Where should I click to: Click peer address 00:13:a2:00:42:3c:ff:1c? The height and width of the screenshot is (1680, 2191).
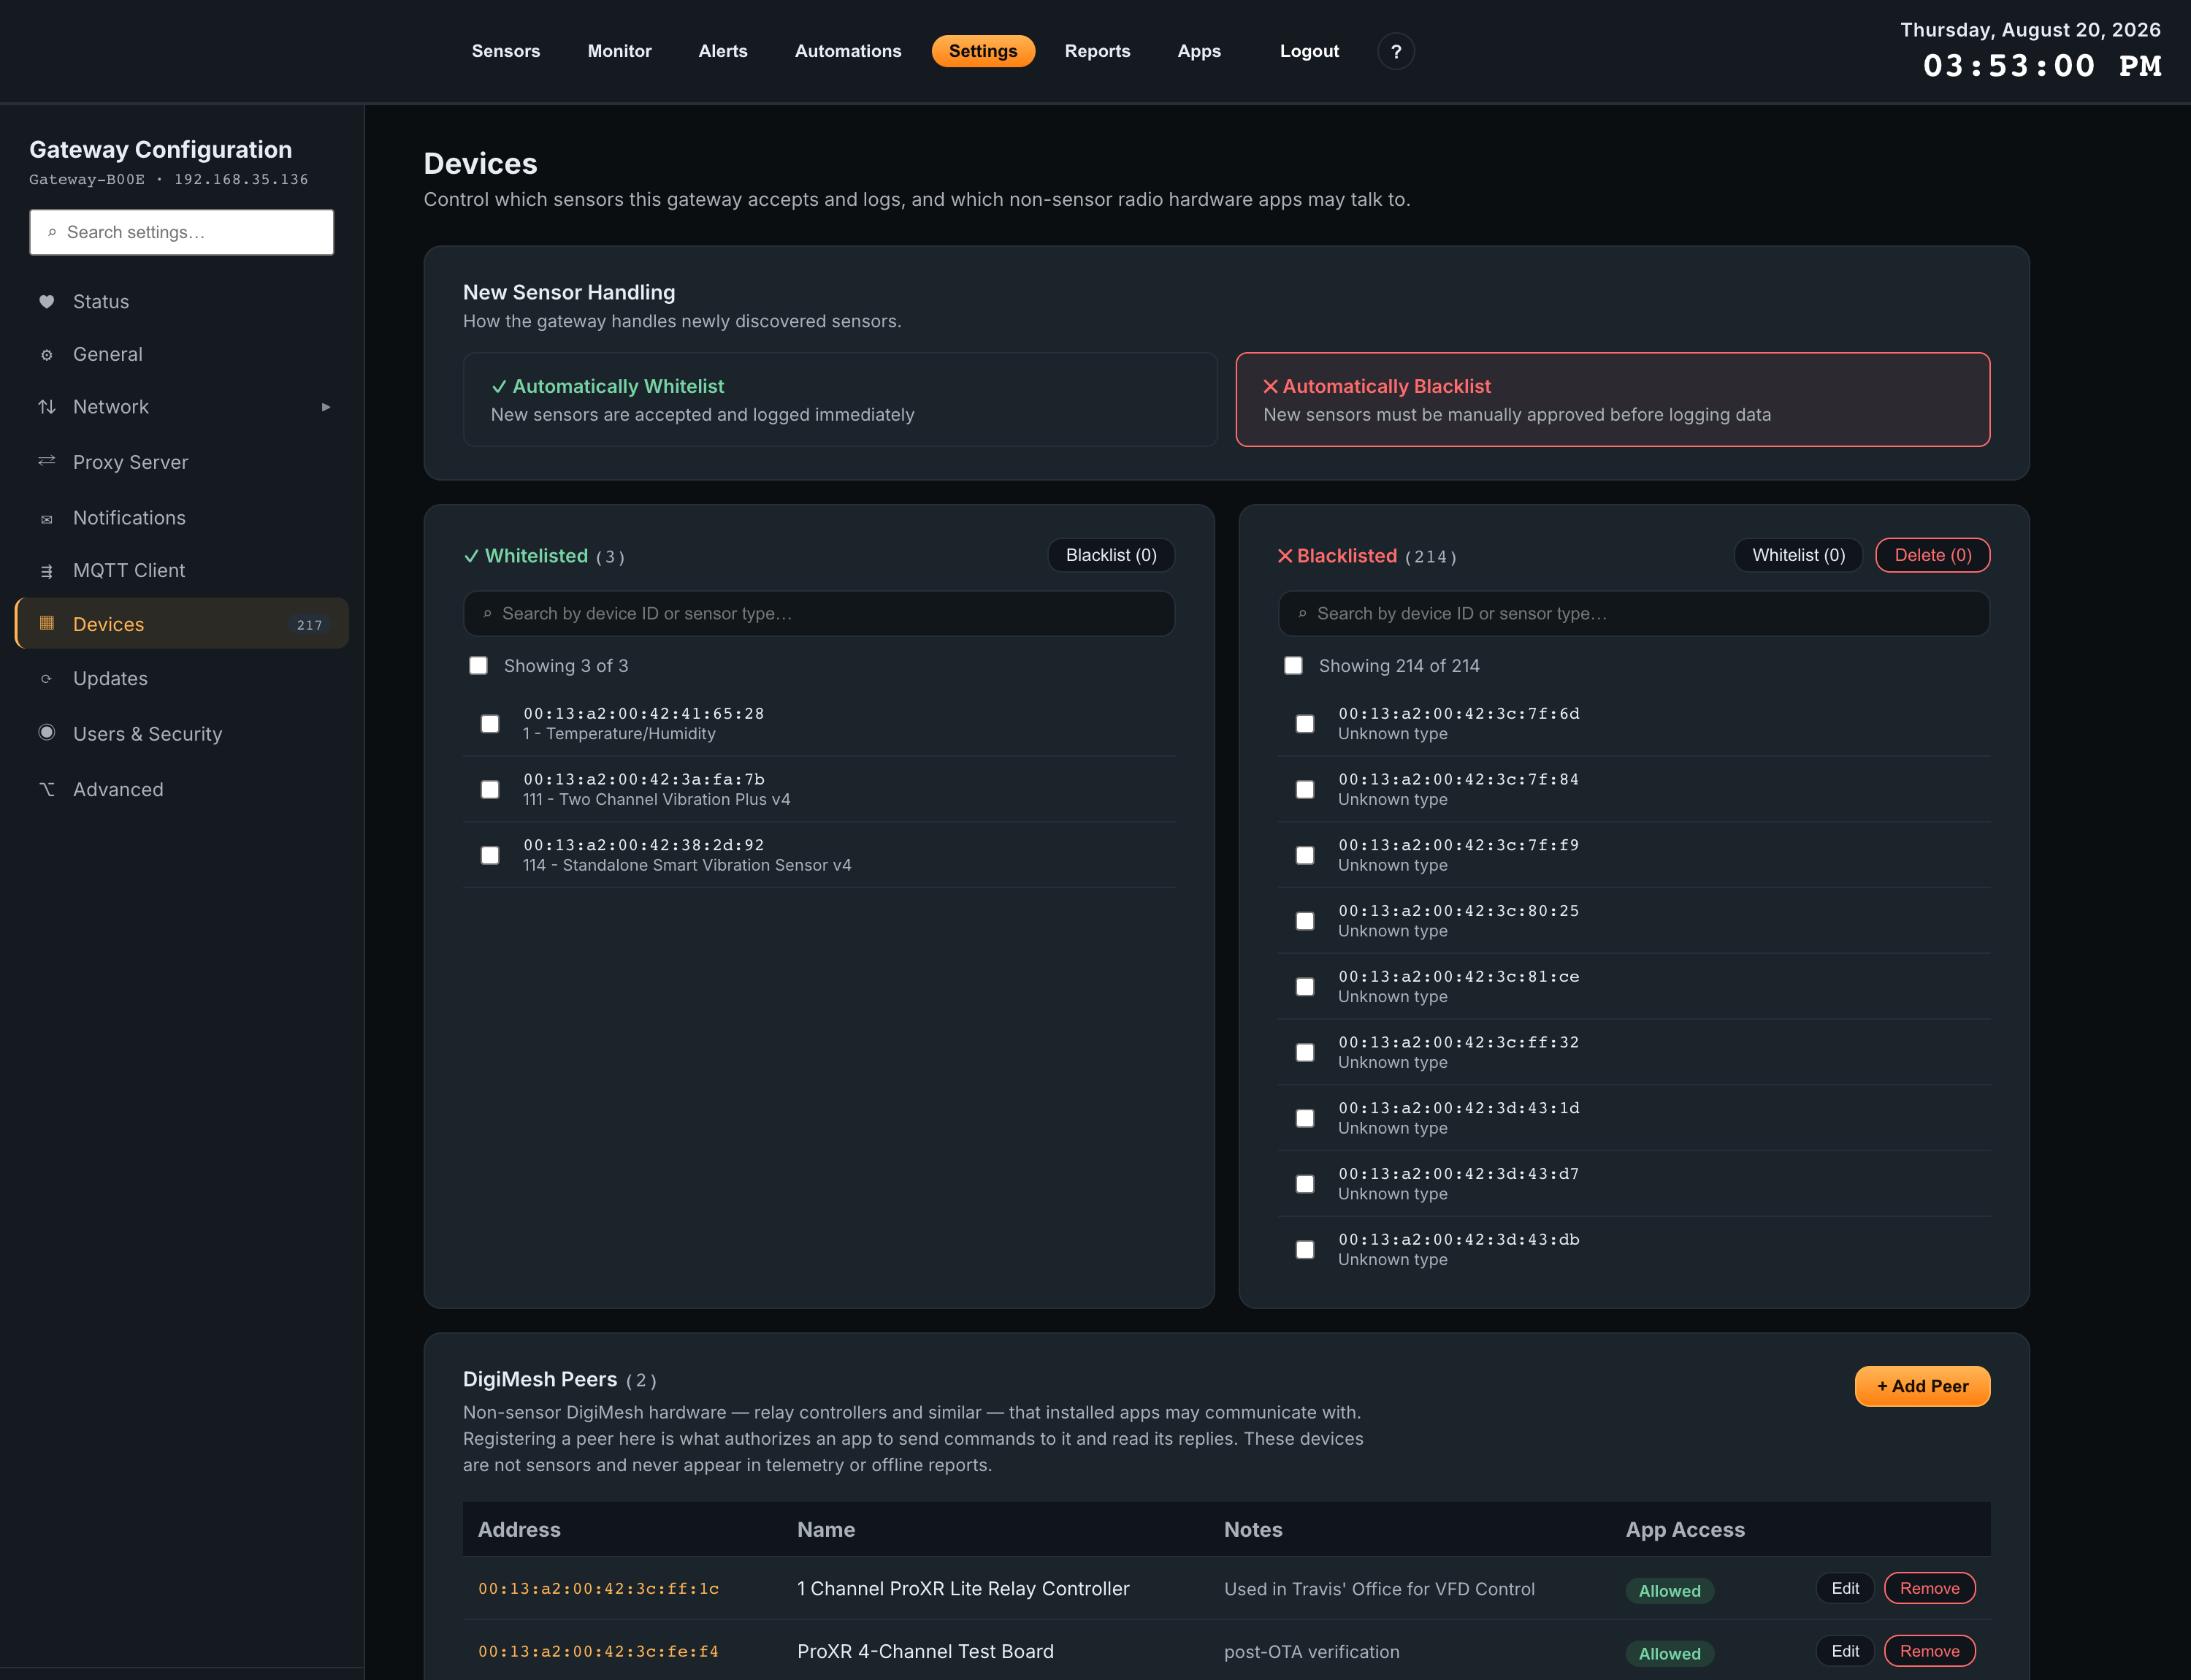tap(598, 1589)
